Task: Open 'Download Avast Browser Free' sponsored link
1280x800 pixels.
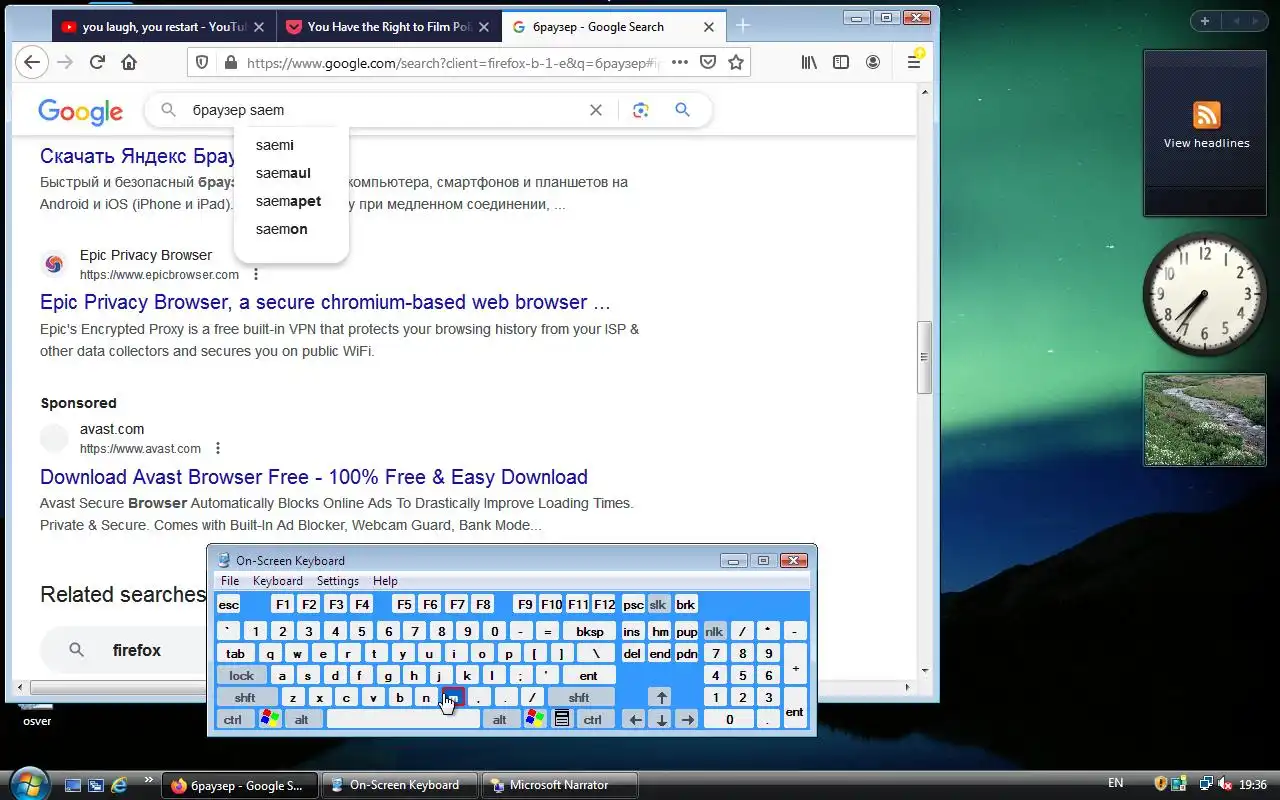Action: [314, 477]
